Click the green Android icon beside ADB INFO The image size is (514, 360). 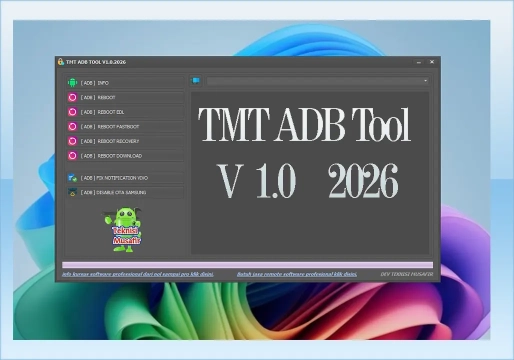click(x=72, y=83)
